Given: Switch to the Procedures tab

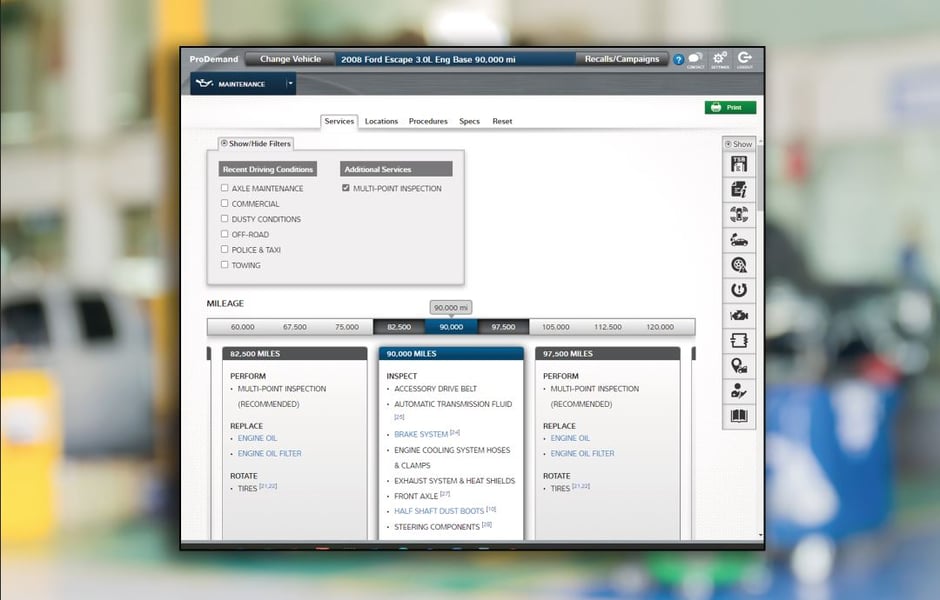Looking at the screenshot, I should tap(428, 122).
